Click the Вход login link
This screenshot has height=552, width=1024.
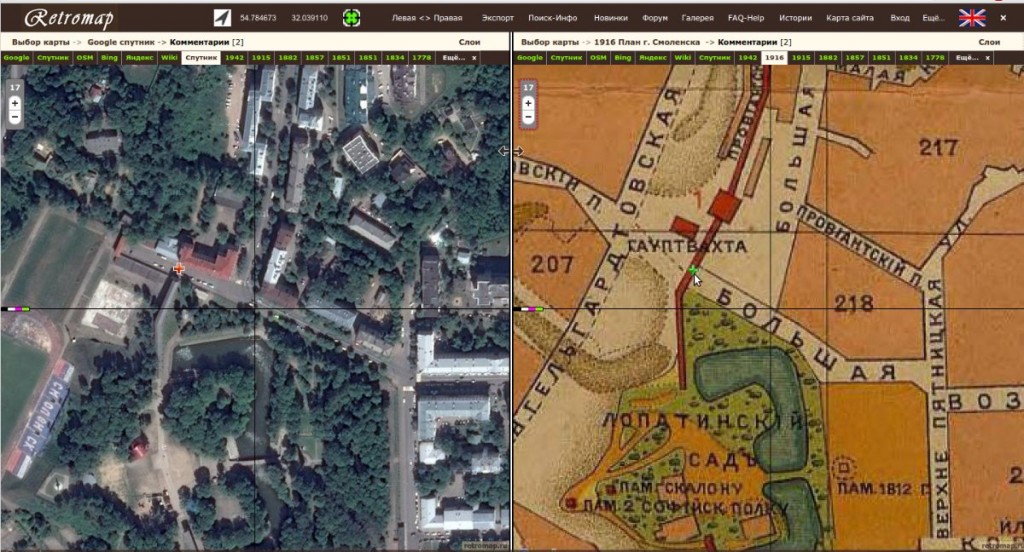(x=900, y=18)
